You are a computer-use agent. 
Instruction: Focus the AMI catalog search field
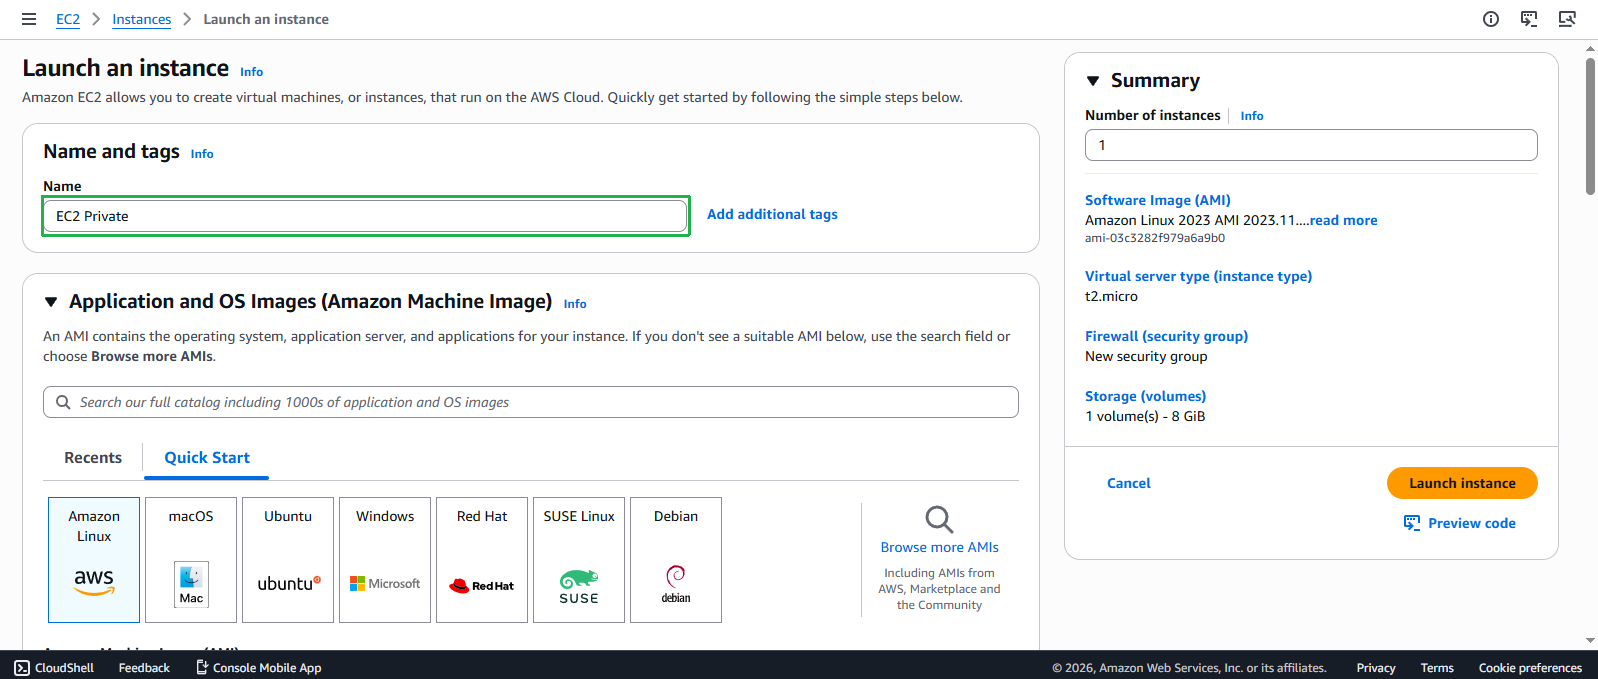531,402
